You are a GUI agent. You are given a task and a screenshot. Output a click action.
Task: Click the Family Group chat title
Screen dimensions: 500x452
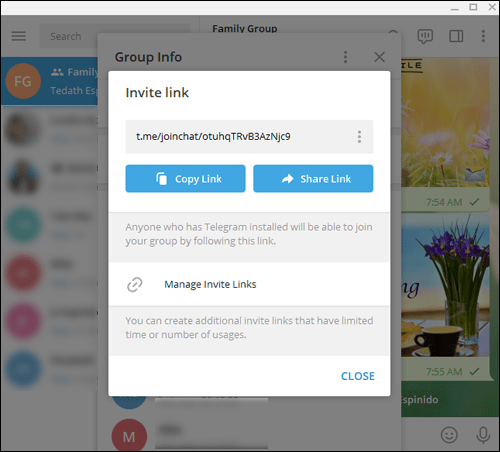tap(245, 29)
